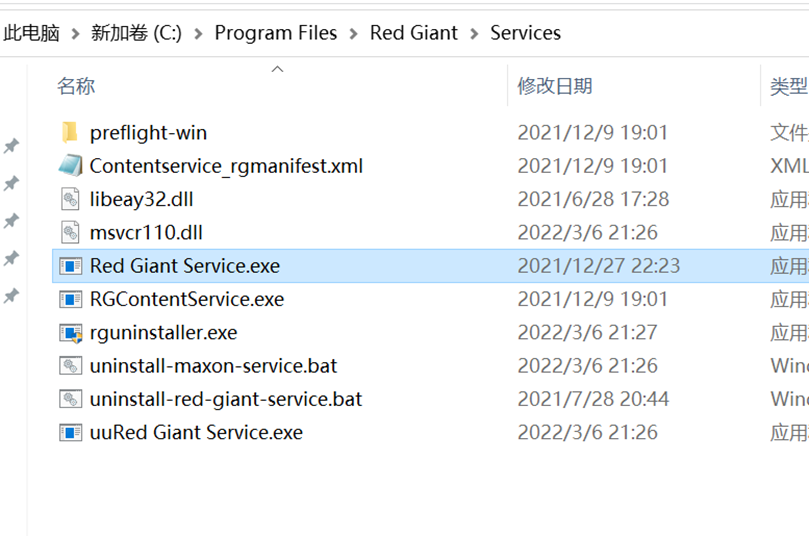Expand the chevron after Program Files
Viewport: 809px width, 536px height.
353,33
